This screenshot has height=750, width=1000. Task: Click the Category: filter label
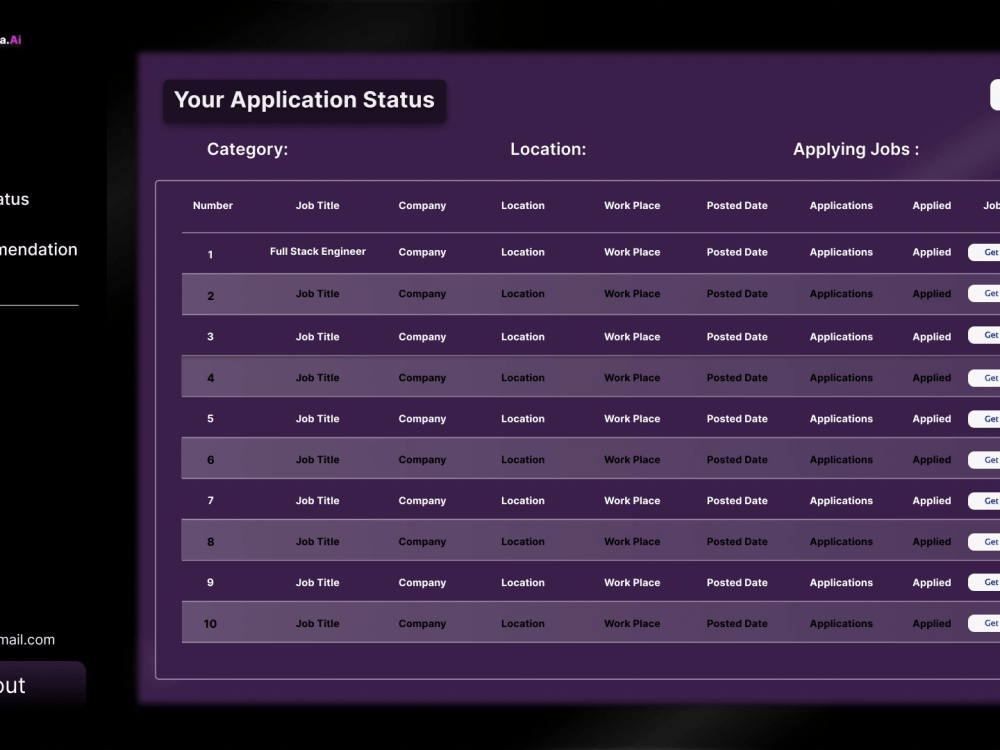tap(247, 149)
